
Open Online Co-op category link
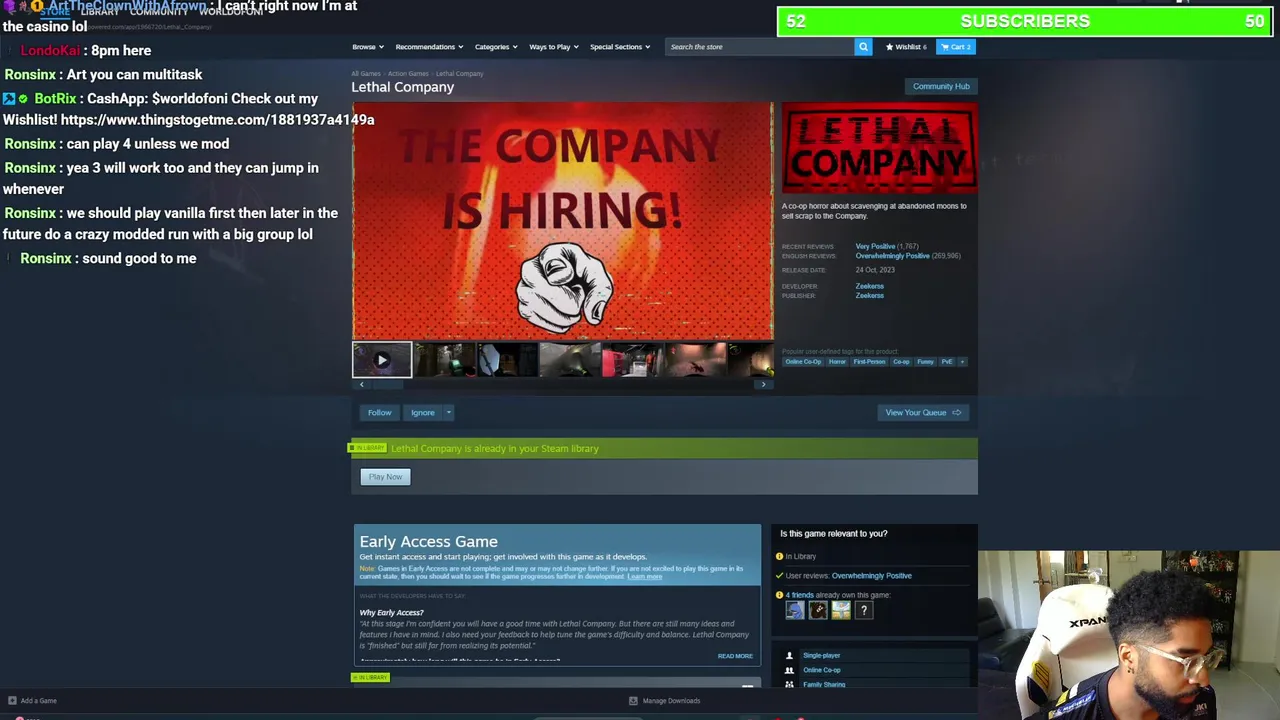(x=821, y=670)
